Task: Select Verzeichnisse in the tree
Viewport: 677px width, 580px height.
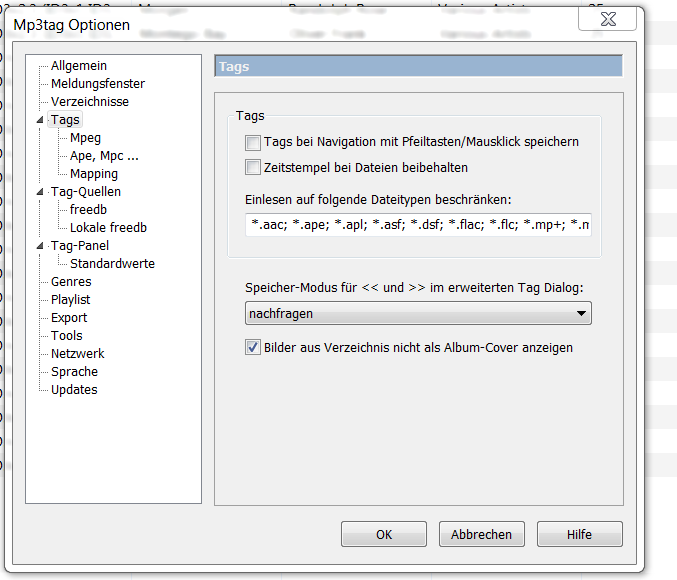Action: click(90, 102)
